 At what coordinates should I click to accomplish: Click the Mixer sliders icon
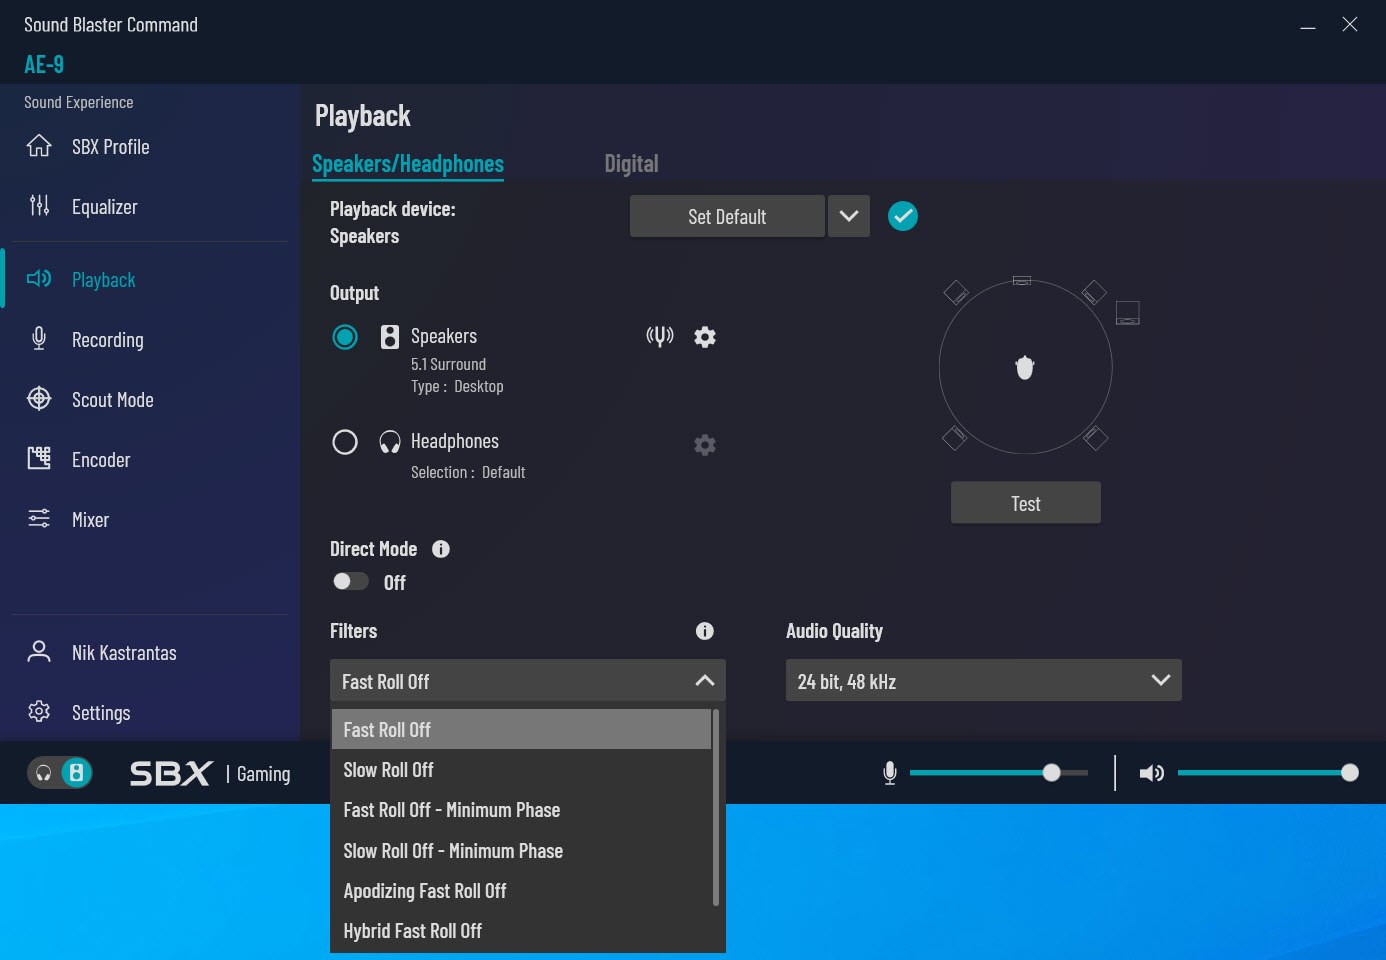coord(39,519)
